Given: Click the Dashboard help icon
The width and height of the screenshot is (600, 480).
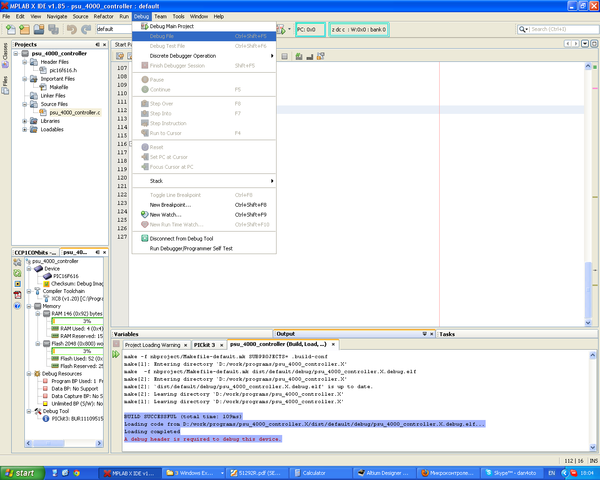Looking at the screenshot, I should click(17, 305).
